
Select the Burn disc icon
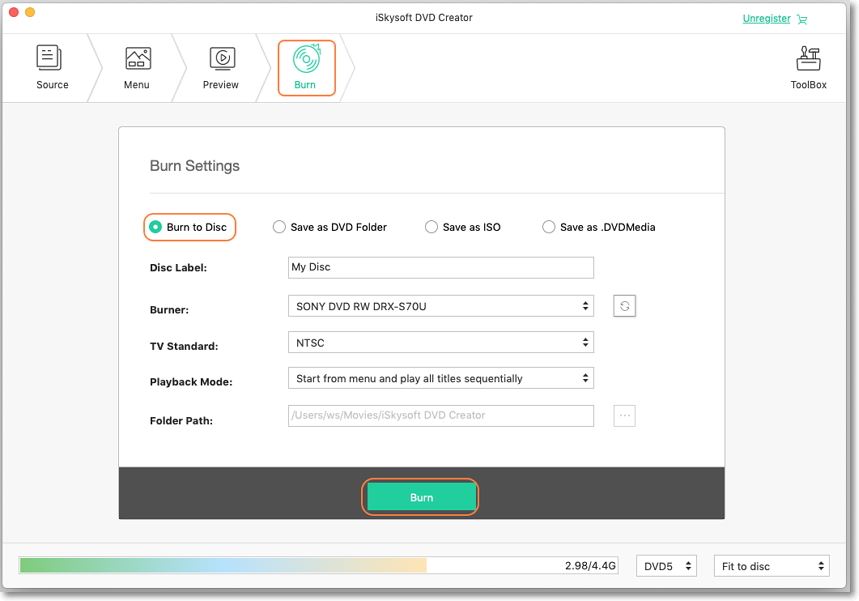point(305,60)
